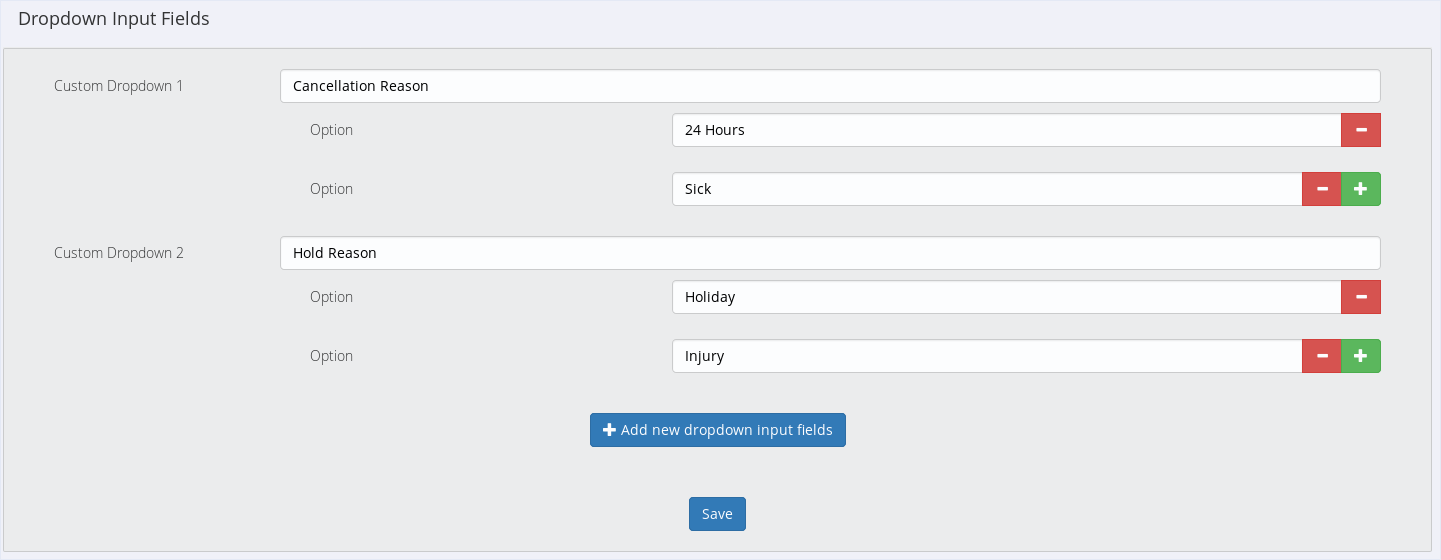Remove the 24 Hours option with minus button
1441x560 pixels.
(x=1360, y=130)
